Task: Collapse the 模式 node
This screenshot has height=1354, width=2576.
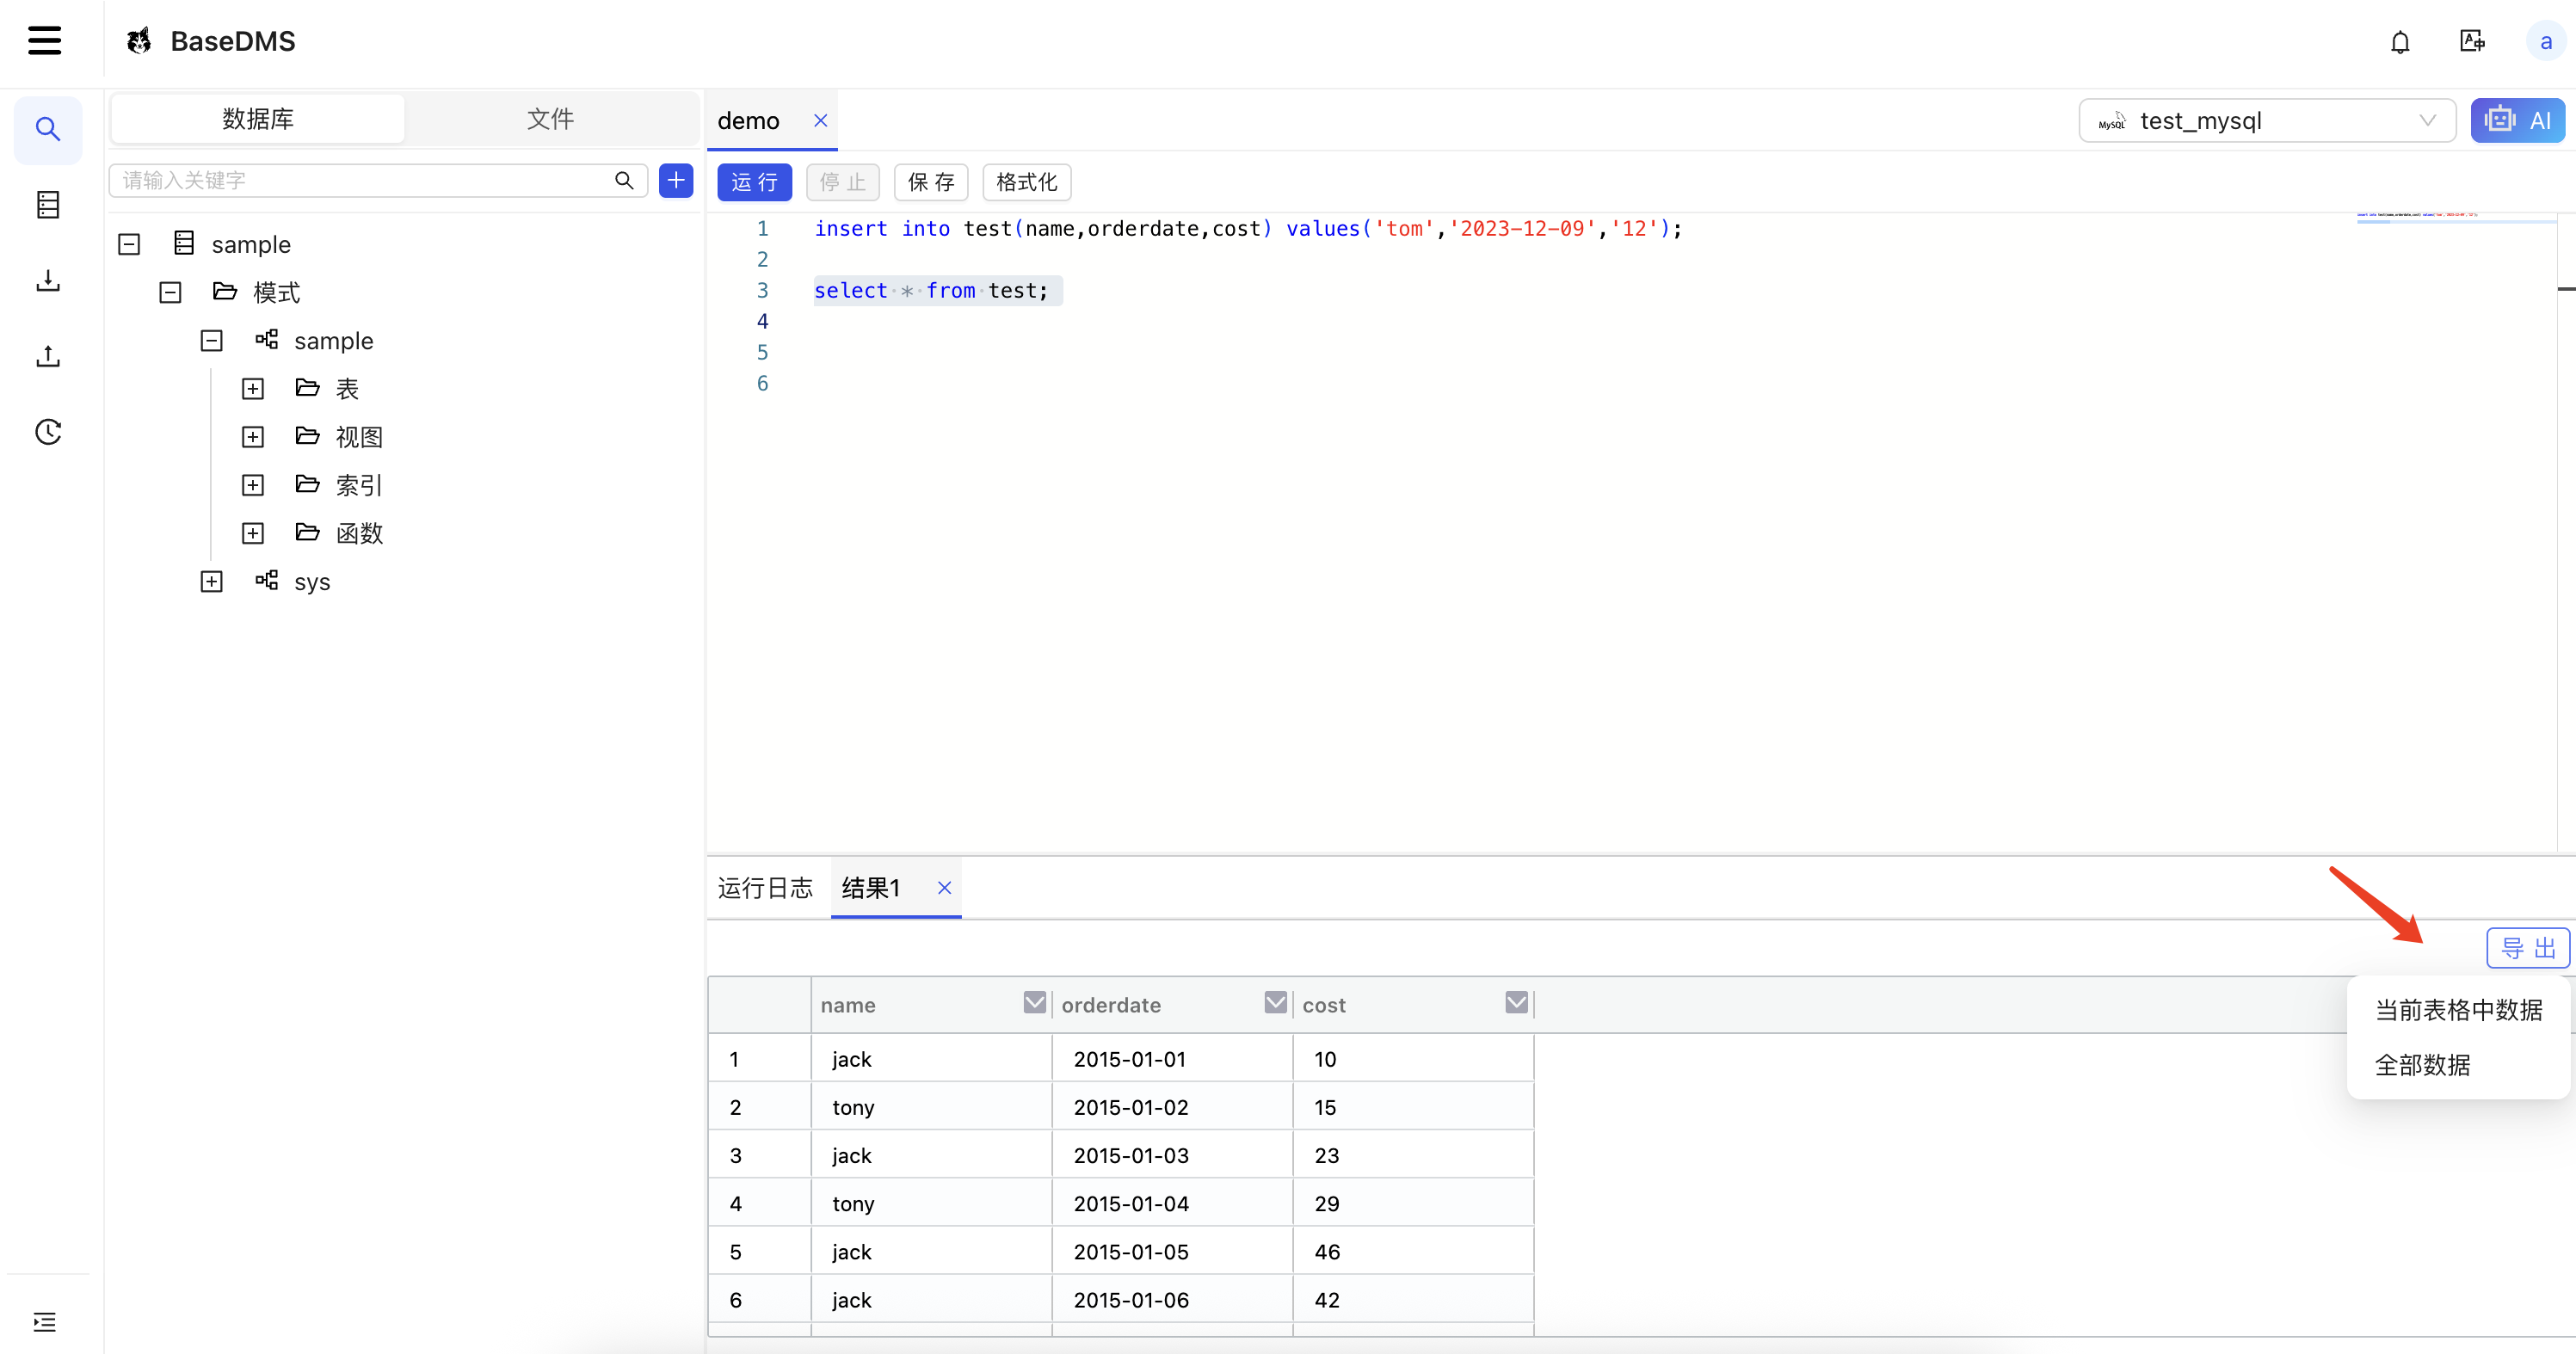Action: click(x=170, y=292)
